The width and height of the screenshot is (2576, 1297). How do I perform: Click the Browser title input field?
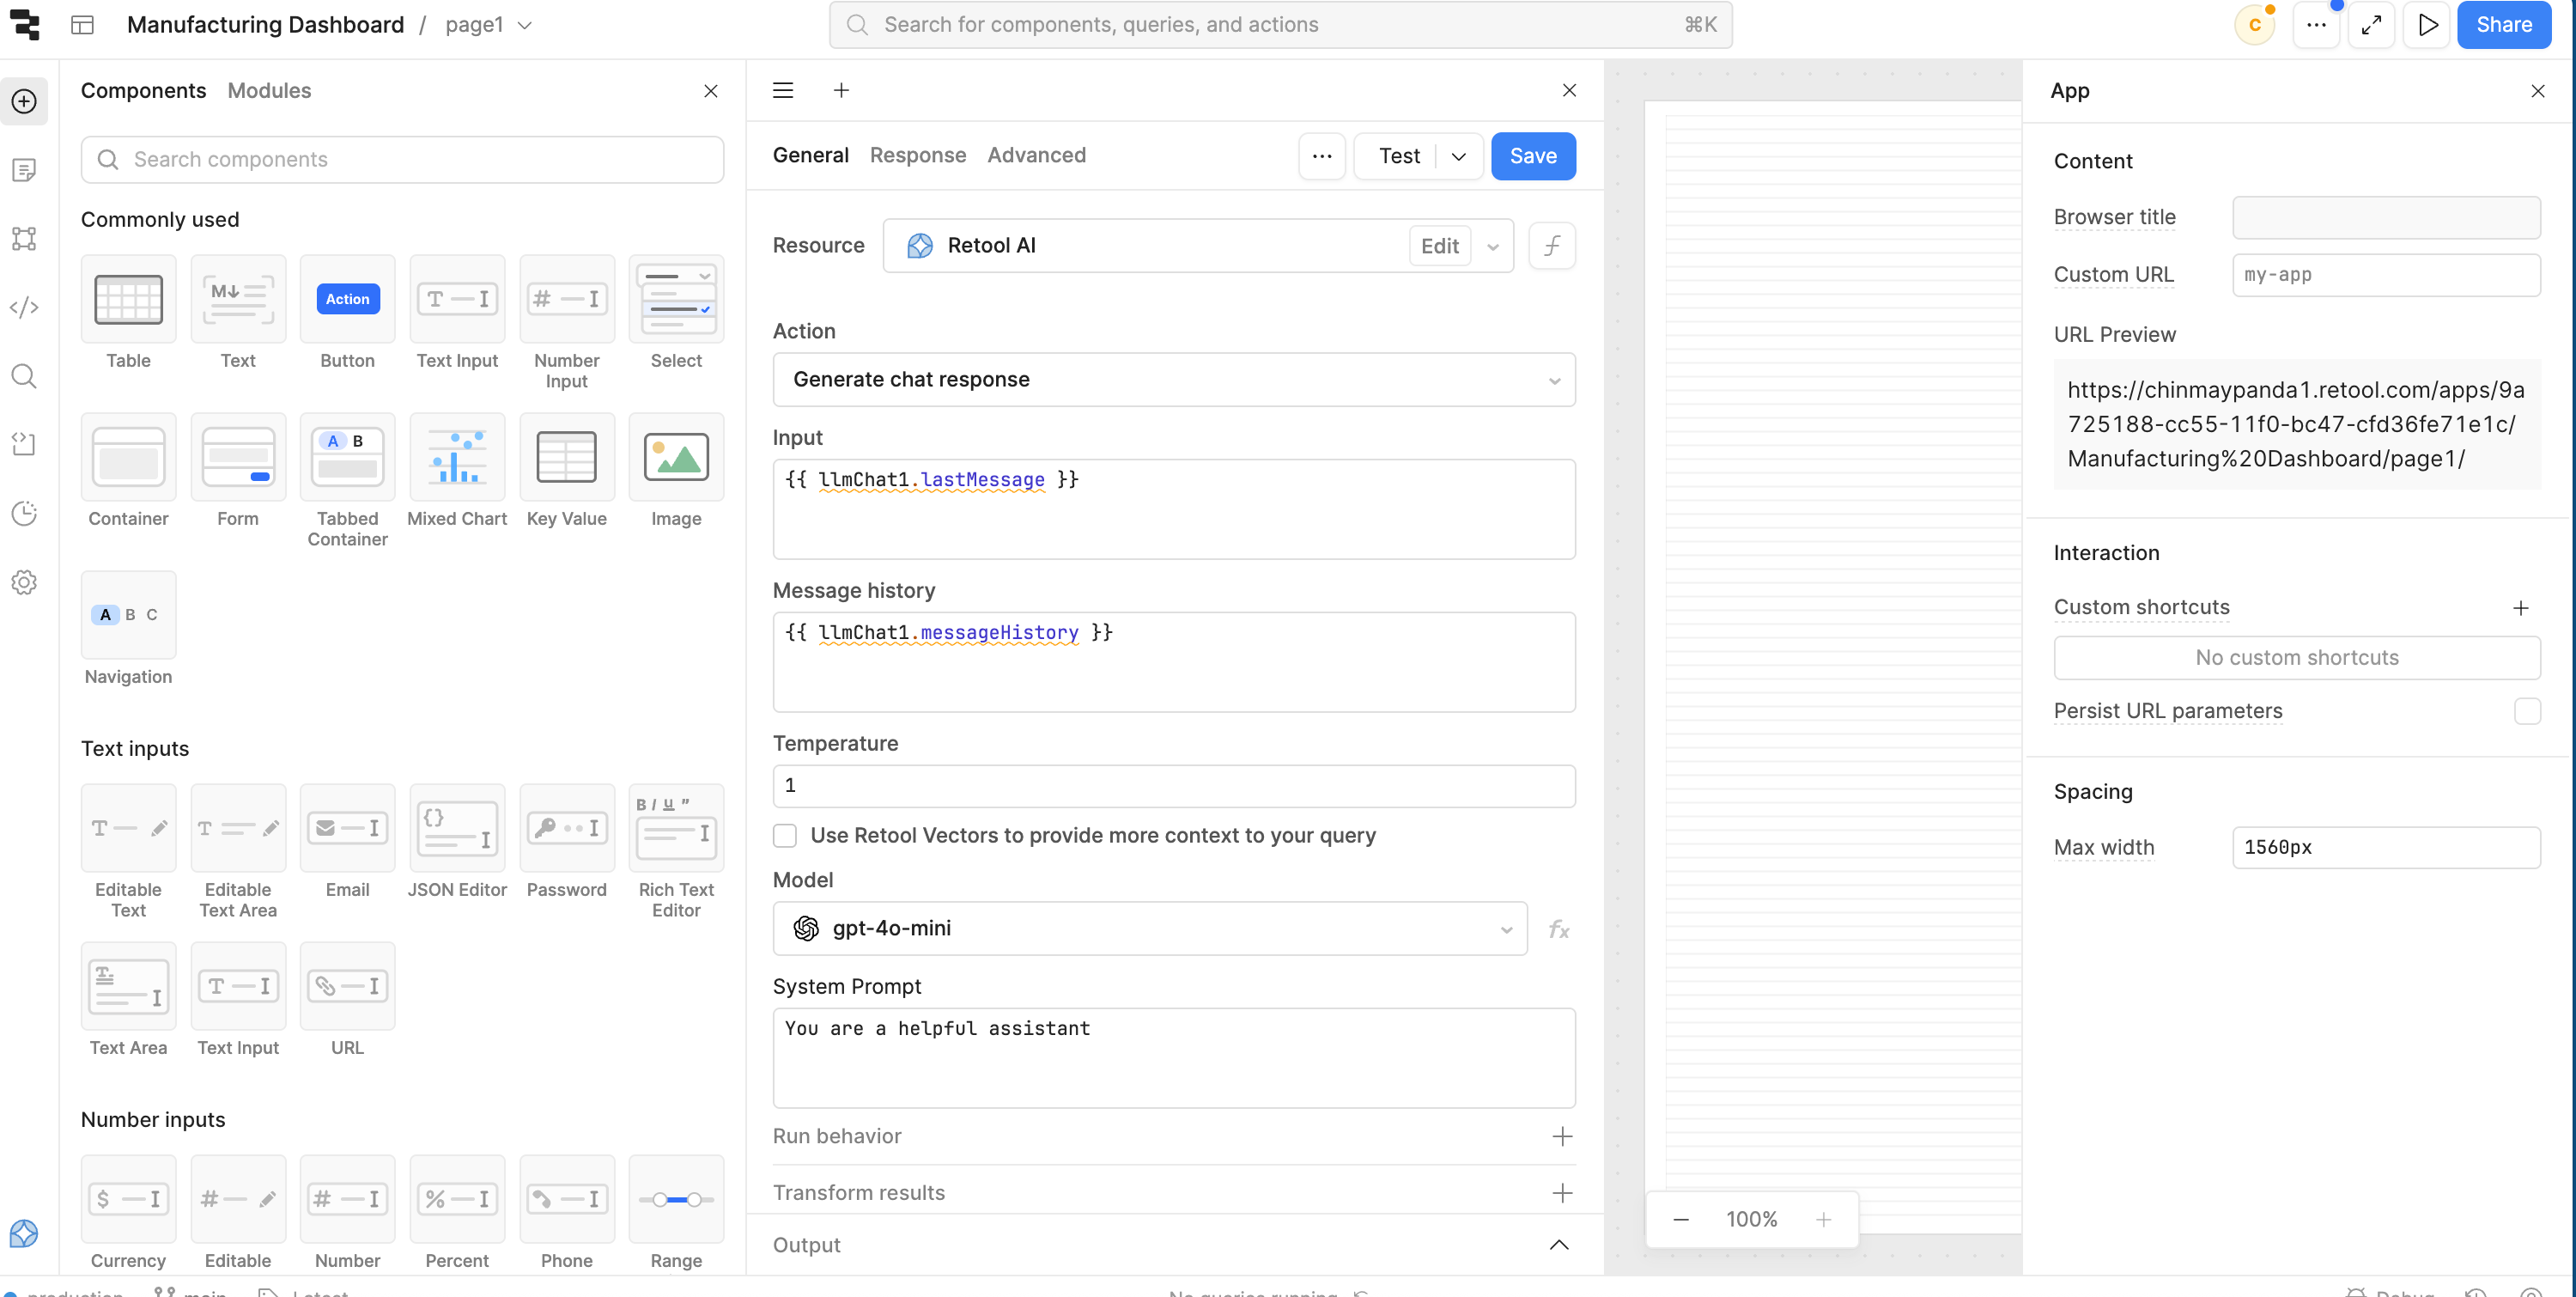[x=2385, y=217]
